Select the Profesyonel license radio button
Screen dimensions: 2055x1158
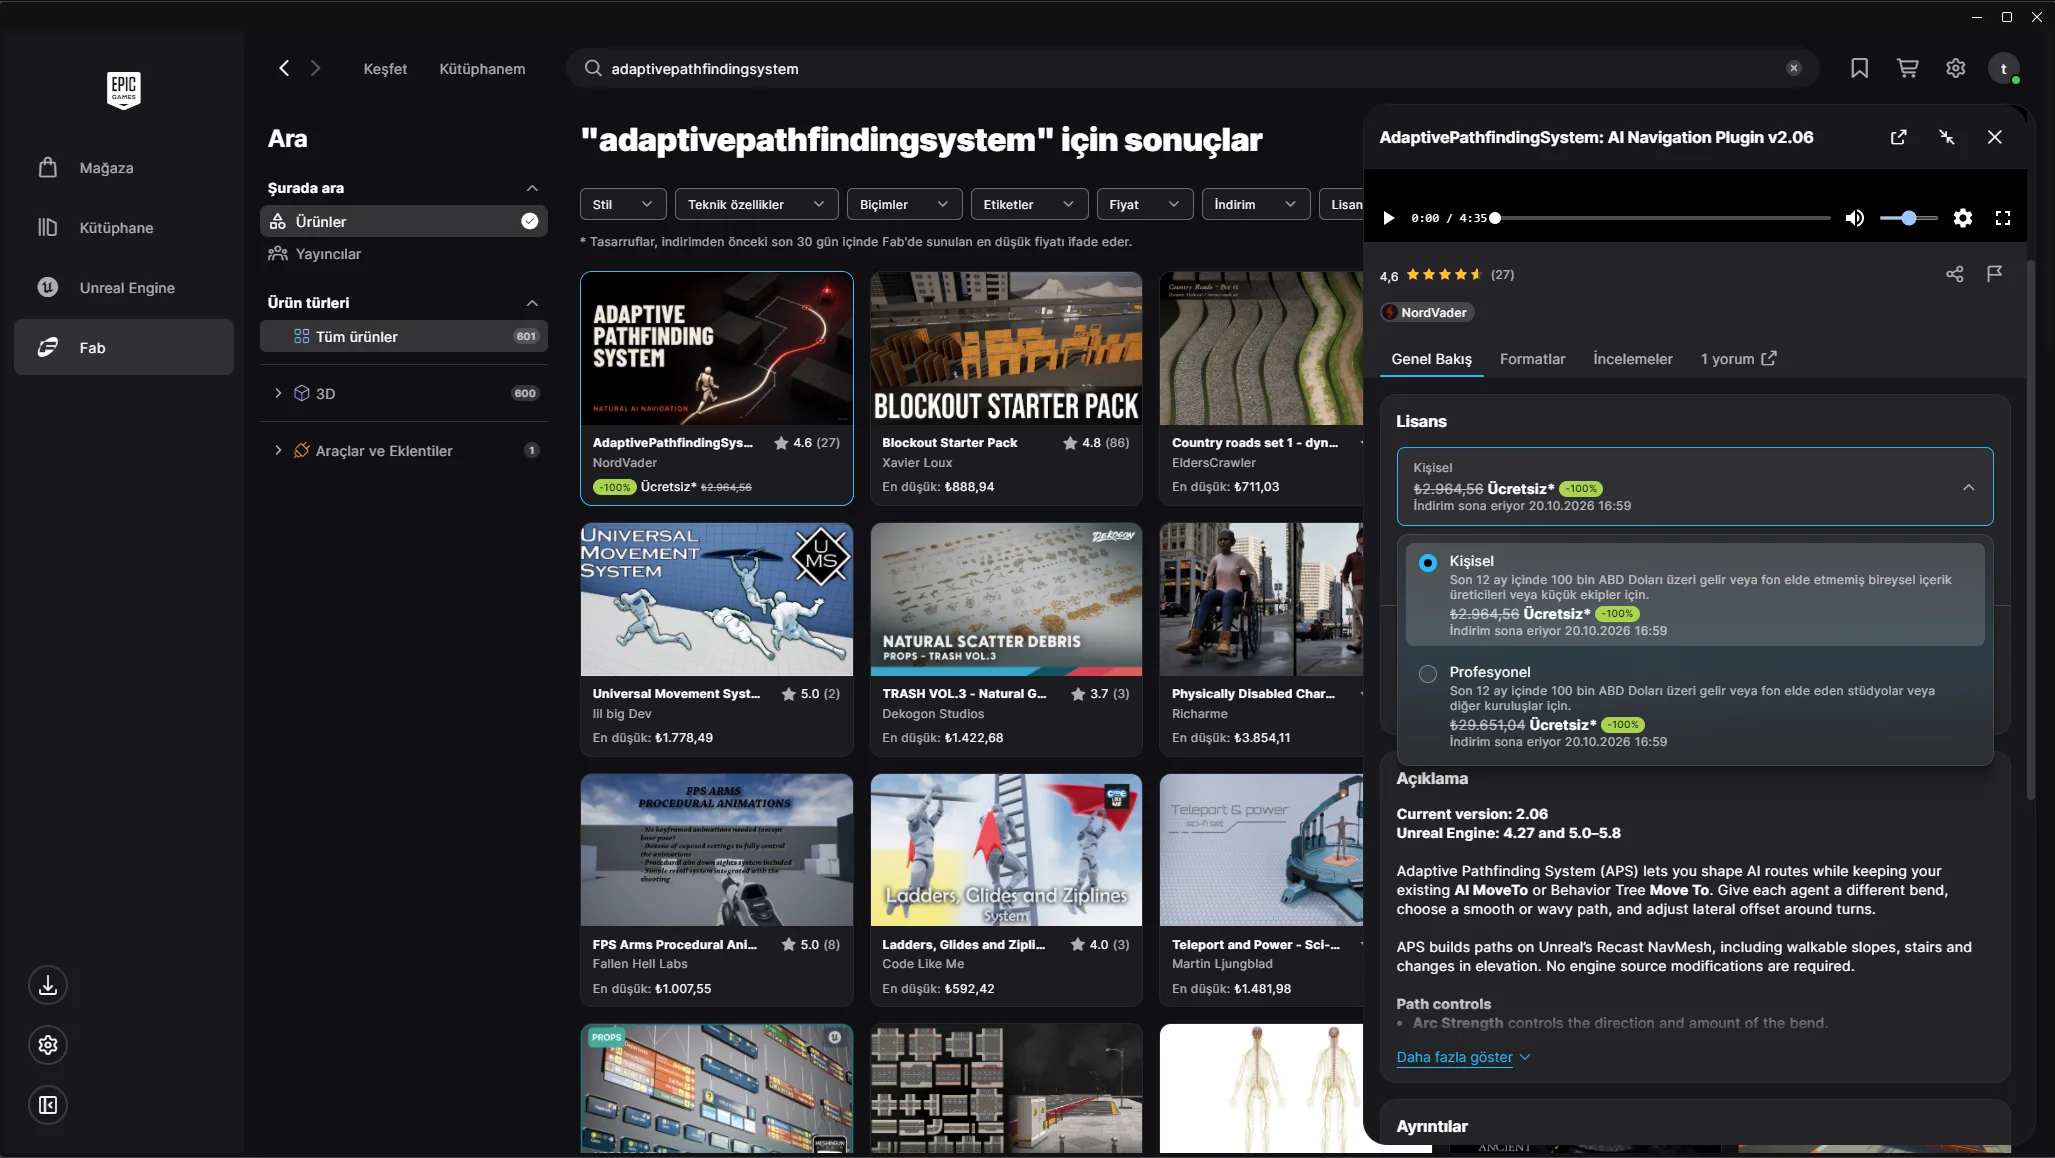pos(1427,674)
